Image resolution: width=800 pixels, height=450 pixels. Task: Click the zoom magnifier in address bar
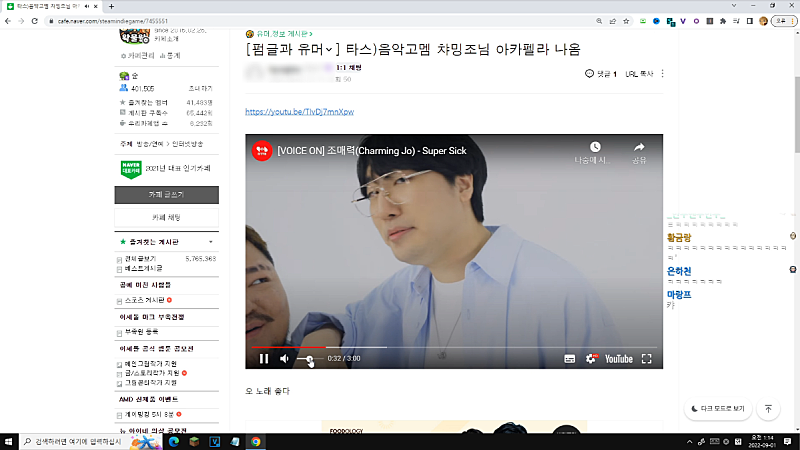pos(599,21)
